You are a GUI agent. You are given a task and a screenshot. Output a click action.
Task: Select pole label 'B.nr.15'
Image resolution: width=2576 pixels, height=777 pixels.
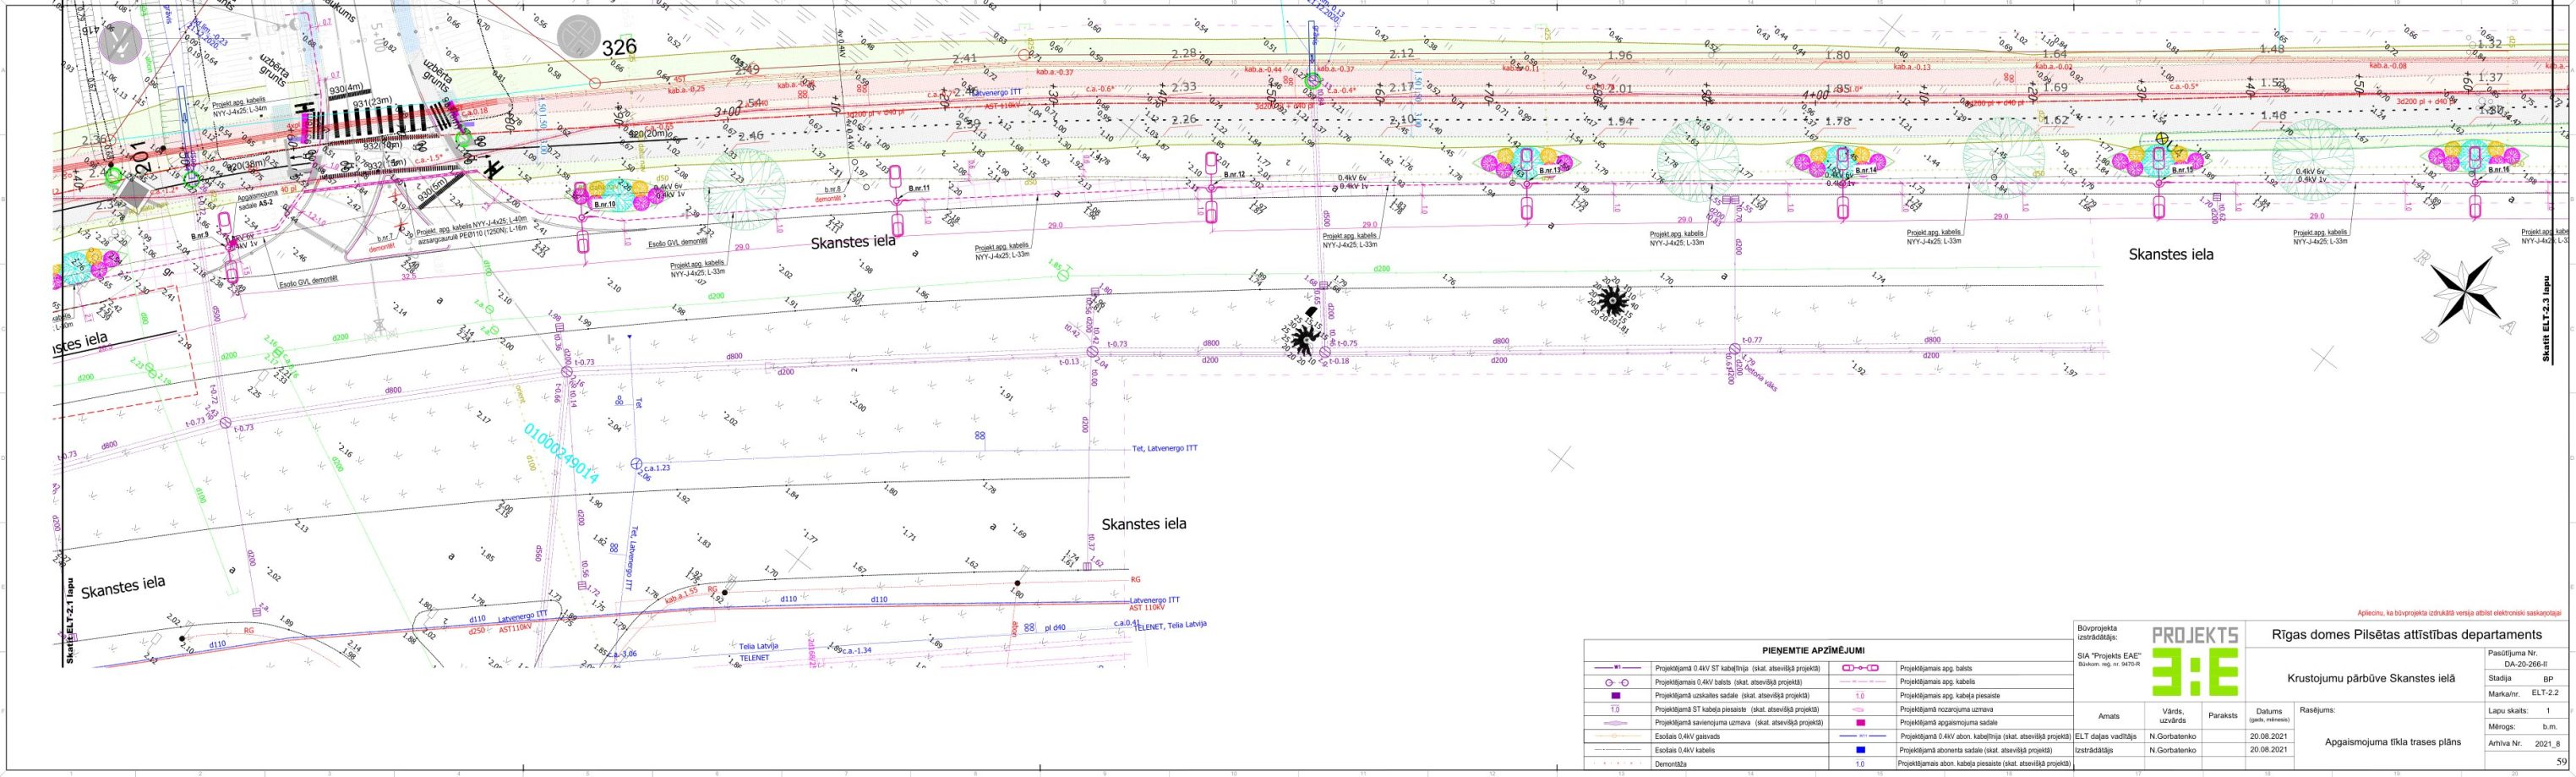click(2182, 170)
